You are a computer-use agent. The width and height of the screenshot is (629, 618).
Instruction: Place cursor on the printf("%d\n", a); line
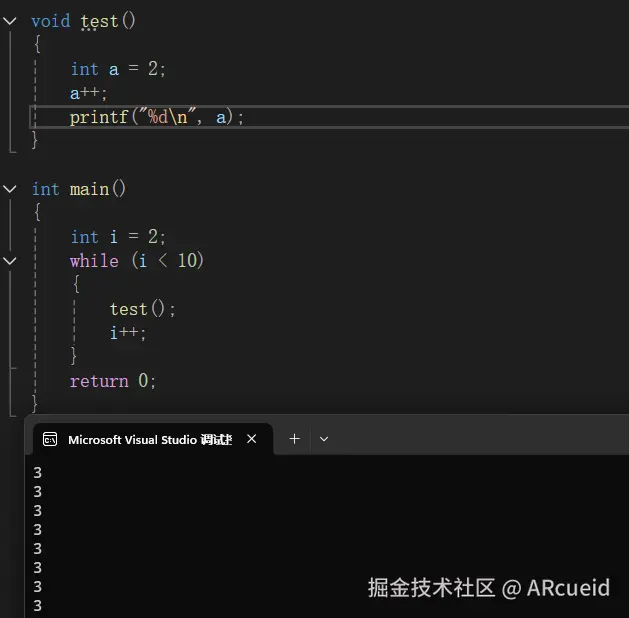(x=156, y=117)
